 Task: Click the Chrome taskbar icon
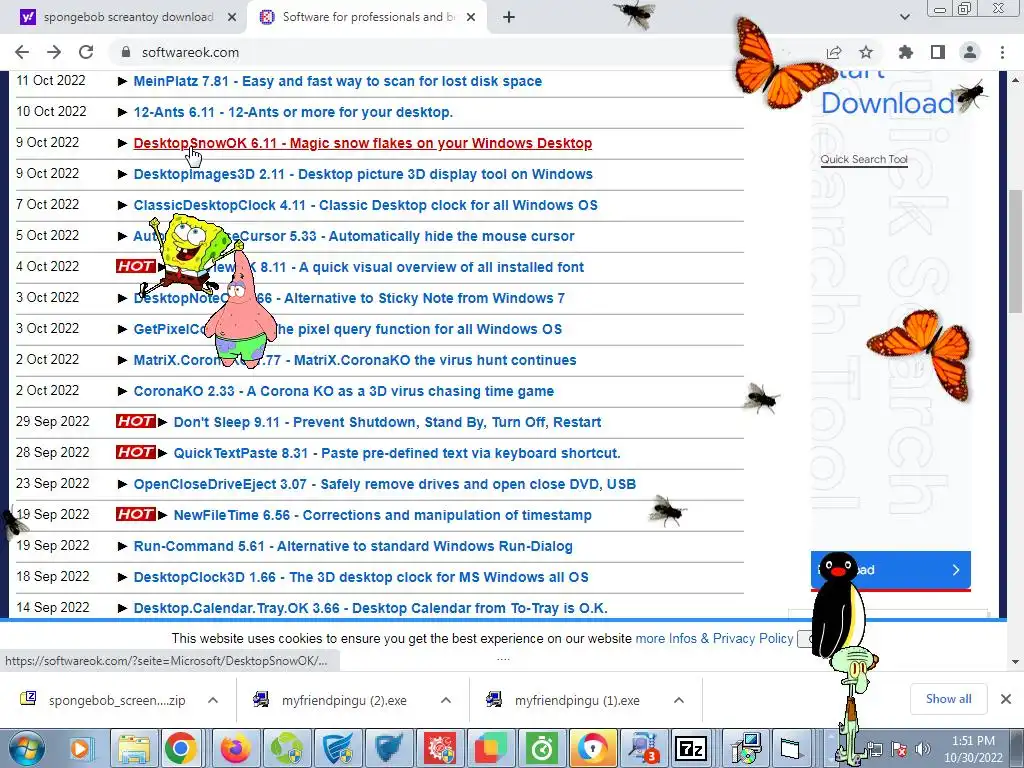[x=181, y=748]
